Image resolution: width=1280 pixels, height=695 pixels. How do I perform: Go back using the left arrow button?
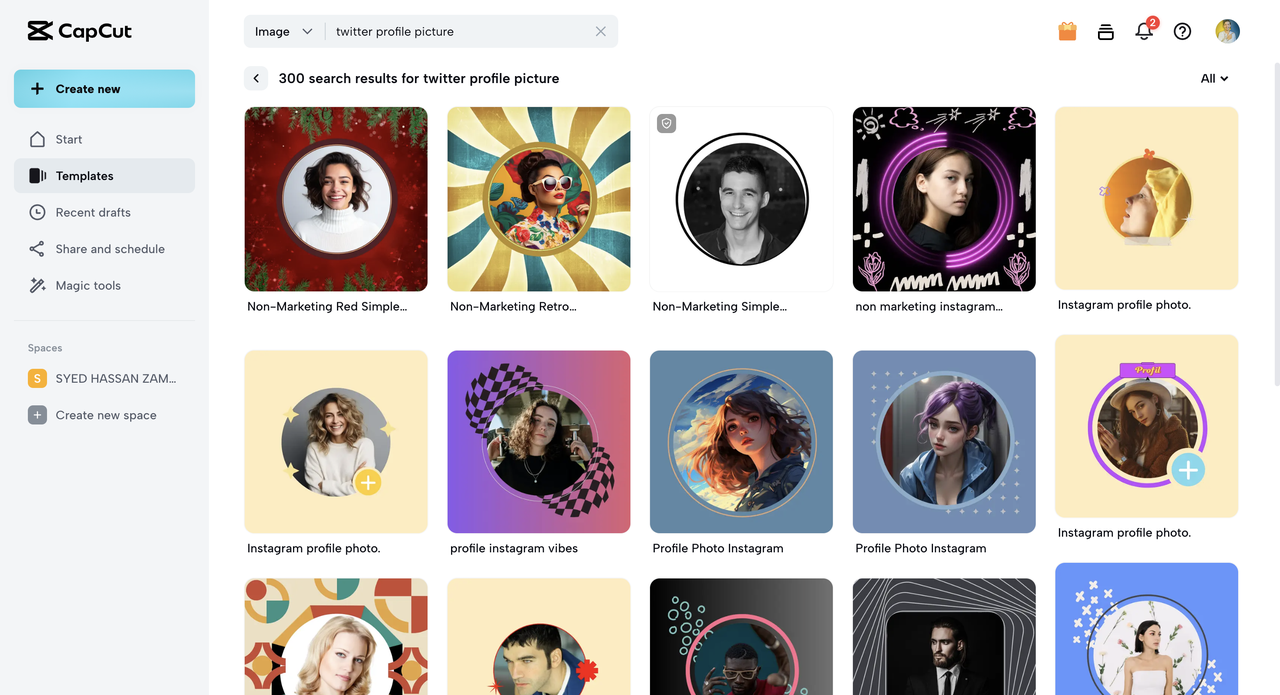tap(256, 78)
